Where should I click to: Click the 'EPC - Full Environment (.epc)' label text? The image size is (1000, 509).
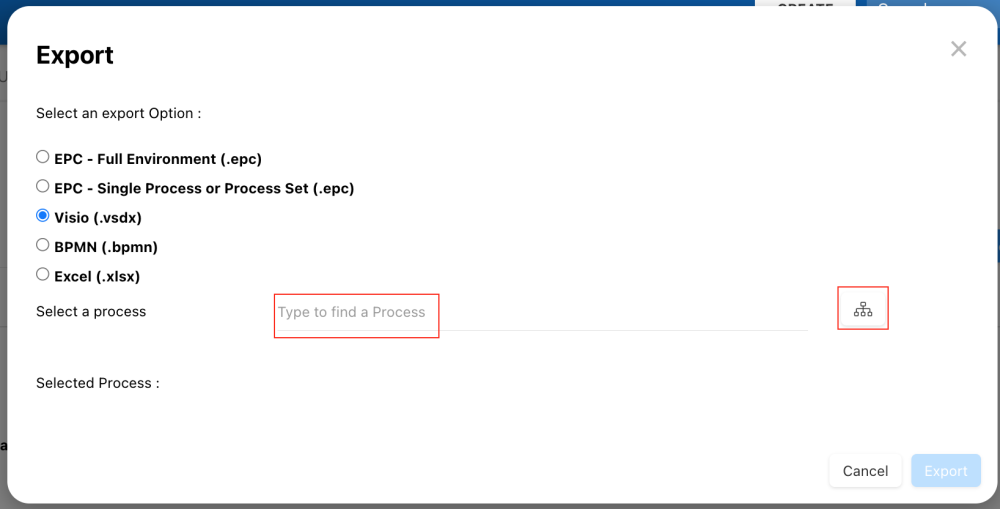(x=158, y=159)
